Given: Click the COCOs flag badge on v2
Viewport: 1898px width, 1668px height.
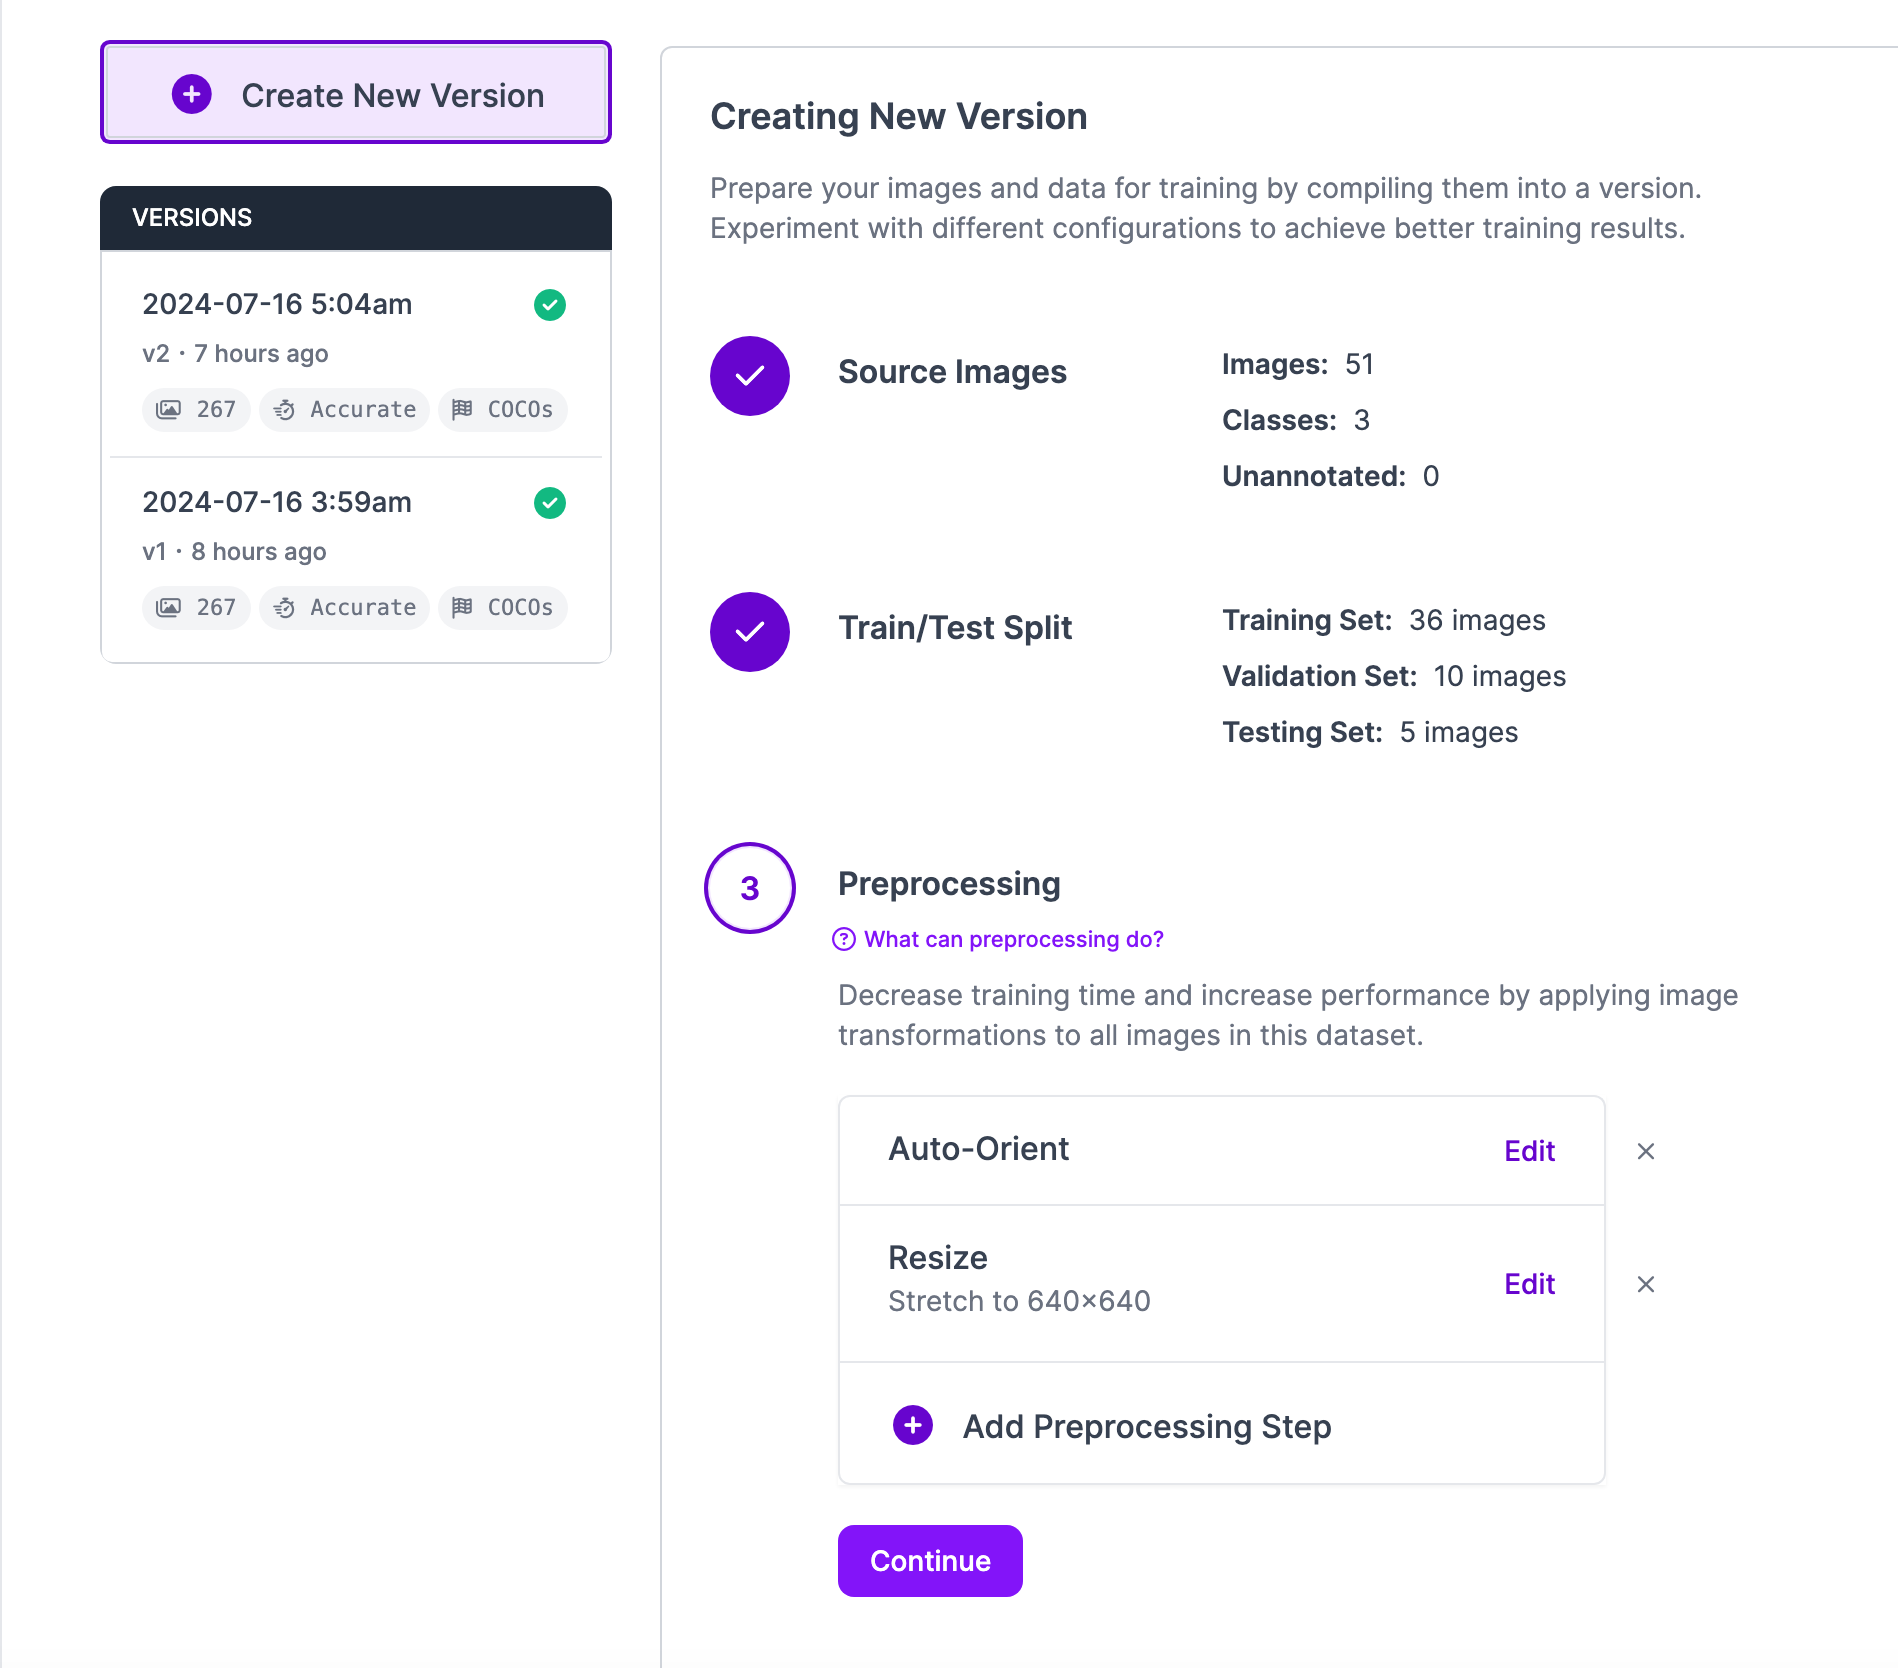Looking at the screenshot, I should (x=502, y=409).
